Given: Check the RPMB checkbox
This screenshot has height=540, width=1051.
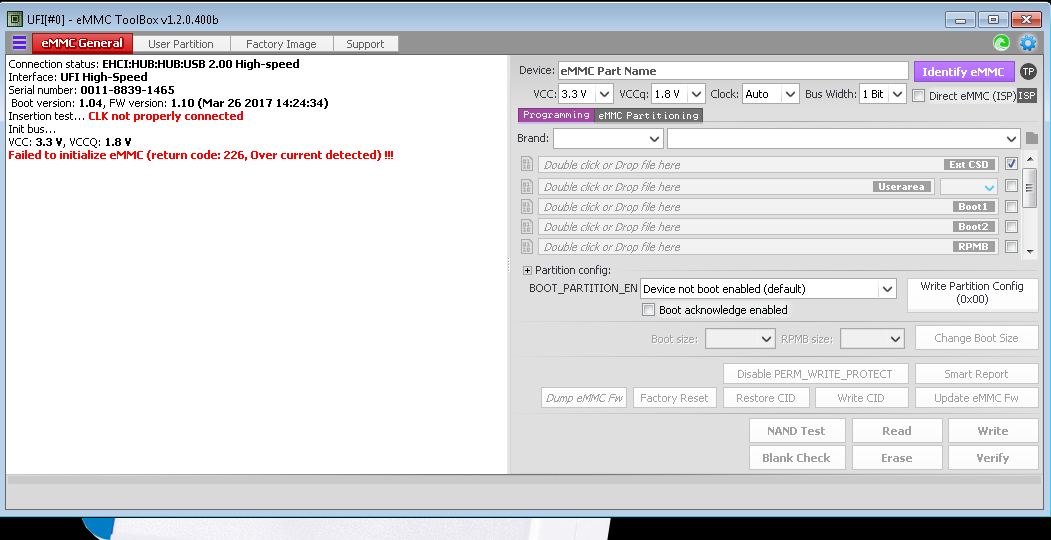Looking at the screenshot, I should pos(1011,247).
